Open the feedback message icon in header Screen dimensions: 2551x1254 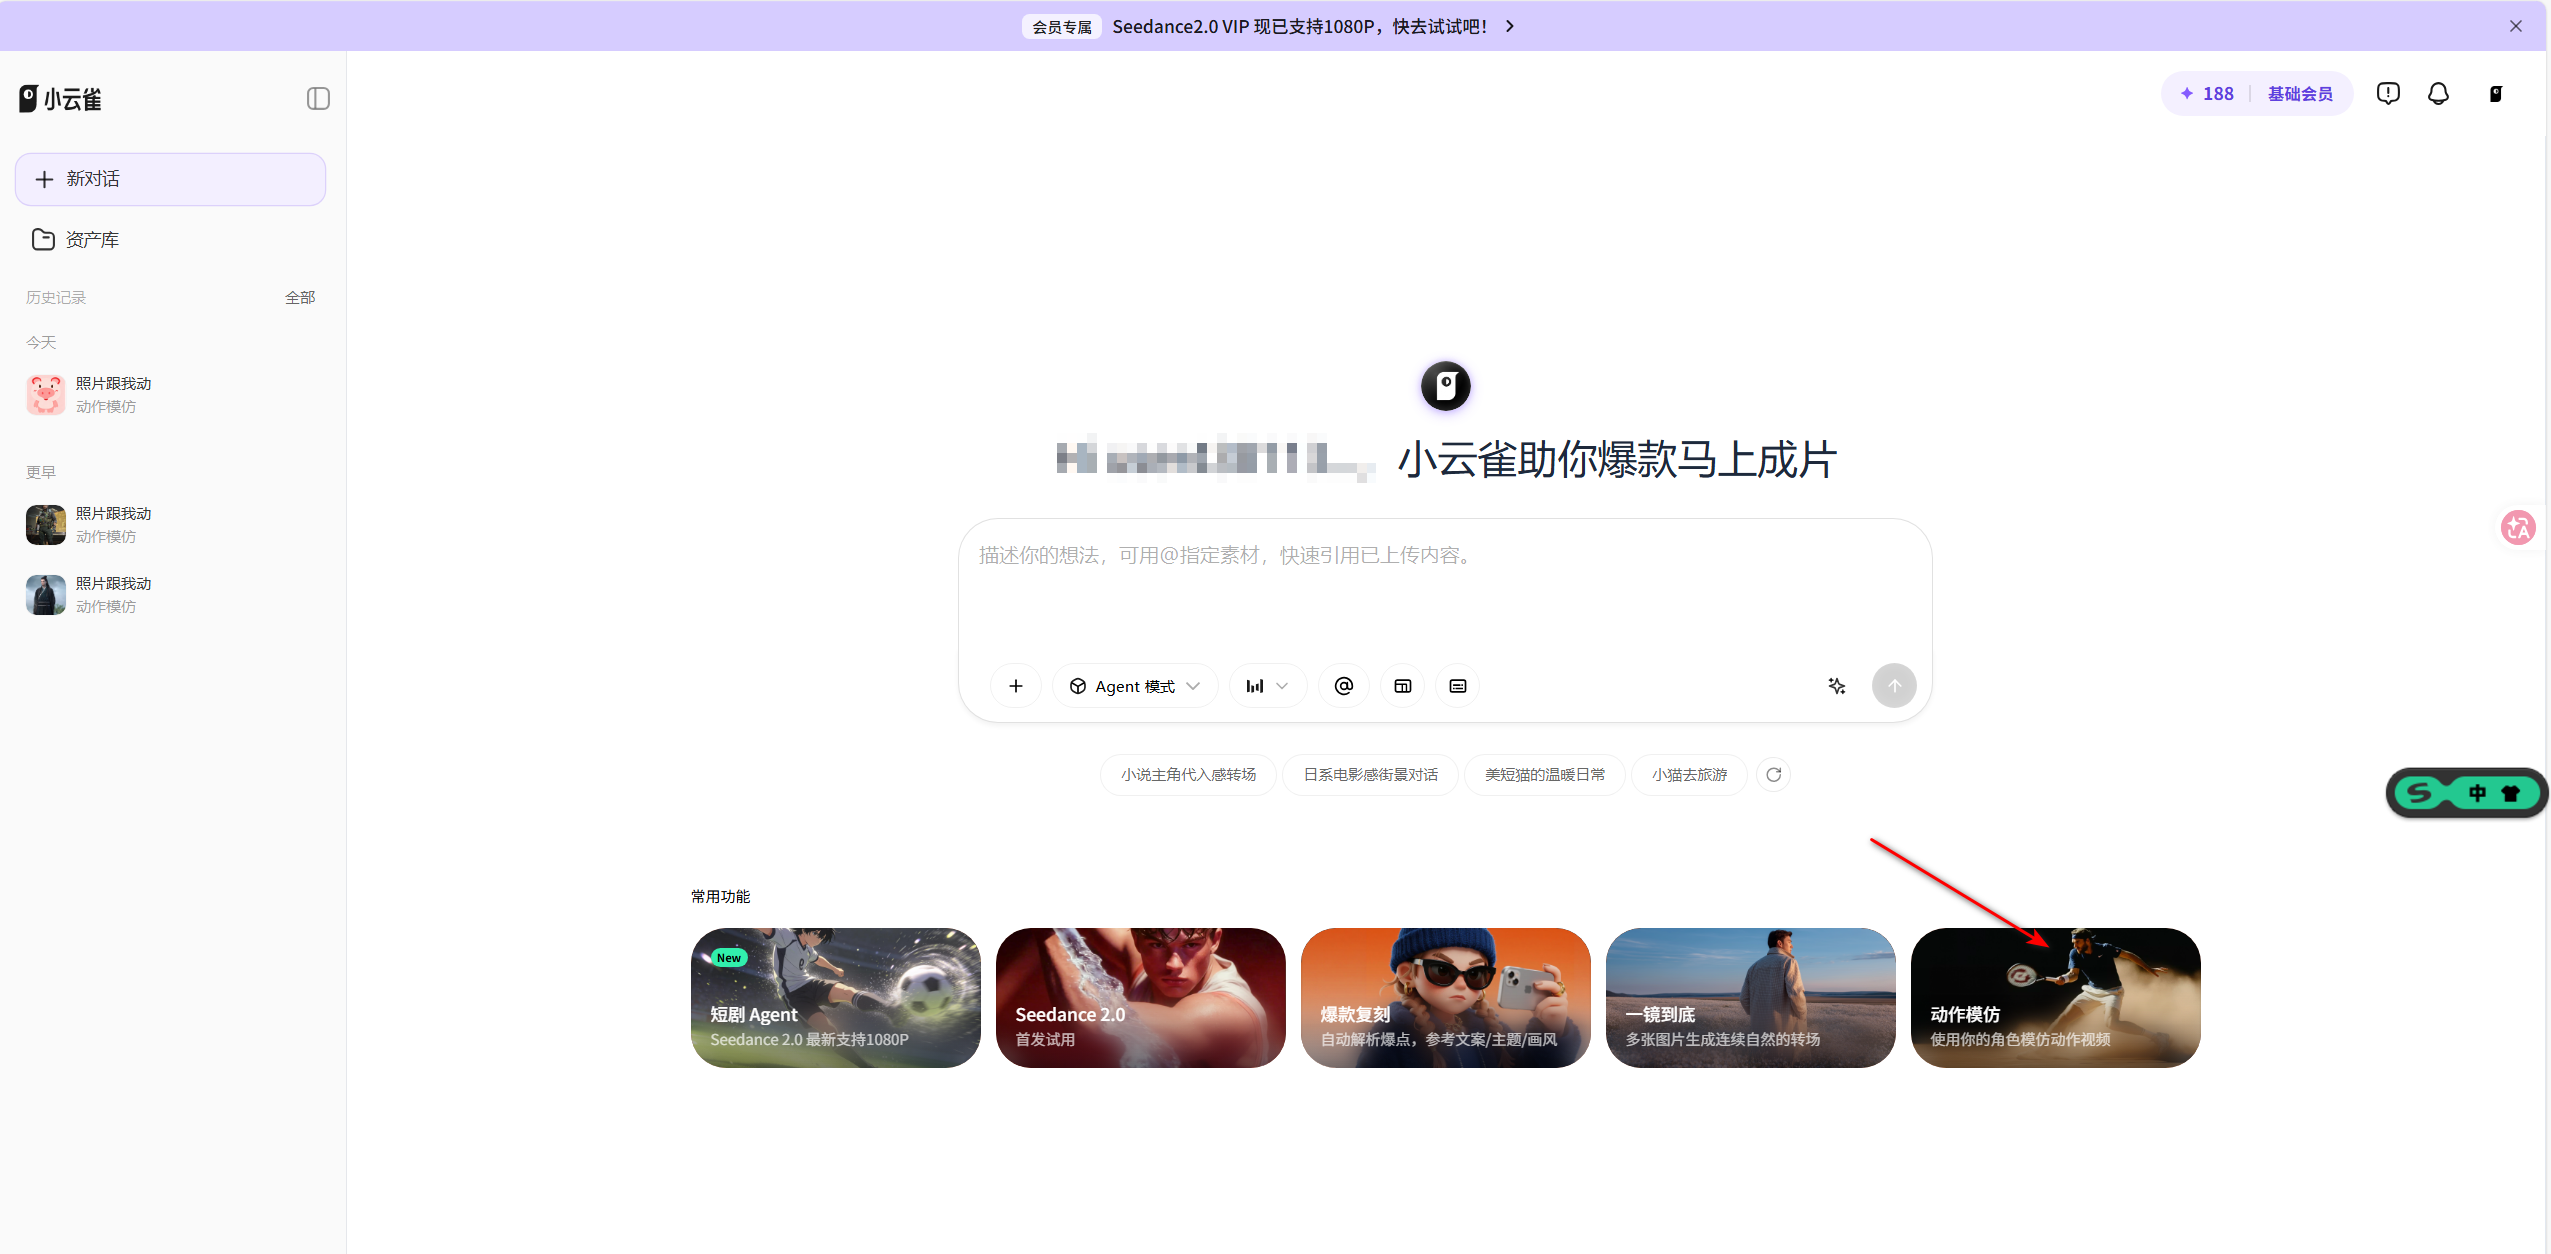2387,94
